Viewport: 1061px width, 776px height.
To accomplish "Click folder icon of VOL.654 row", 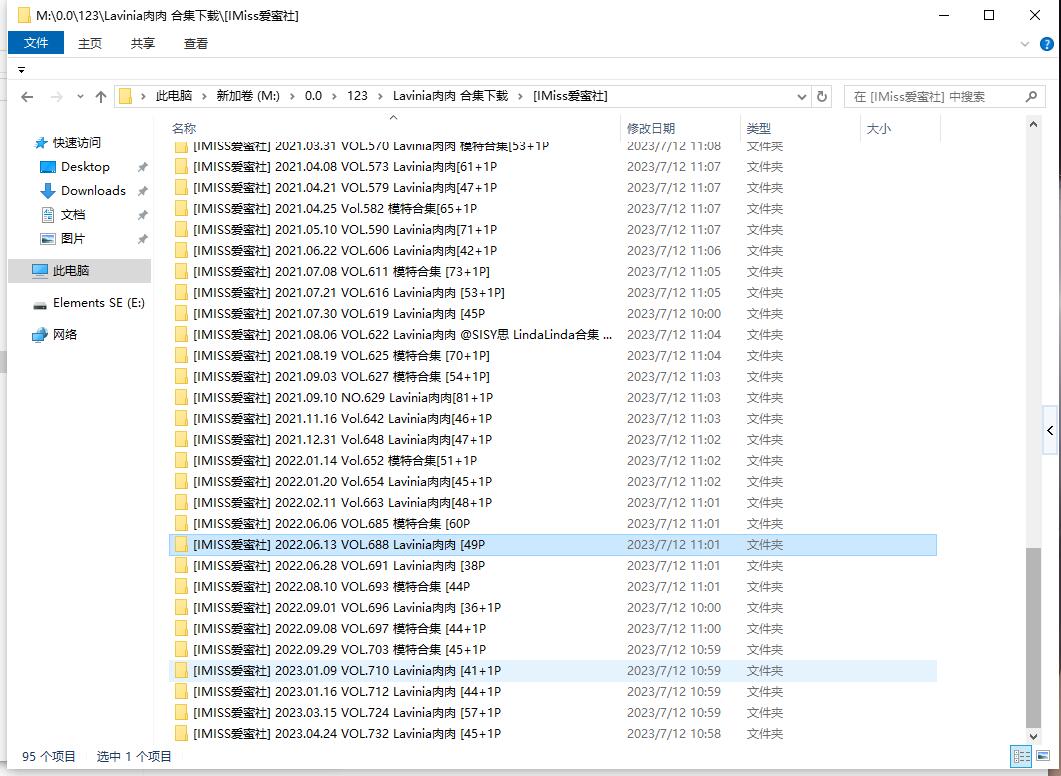I will (x=181, y=482).
